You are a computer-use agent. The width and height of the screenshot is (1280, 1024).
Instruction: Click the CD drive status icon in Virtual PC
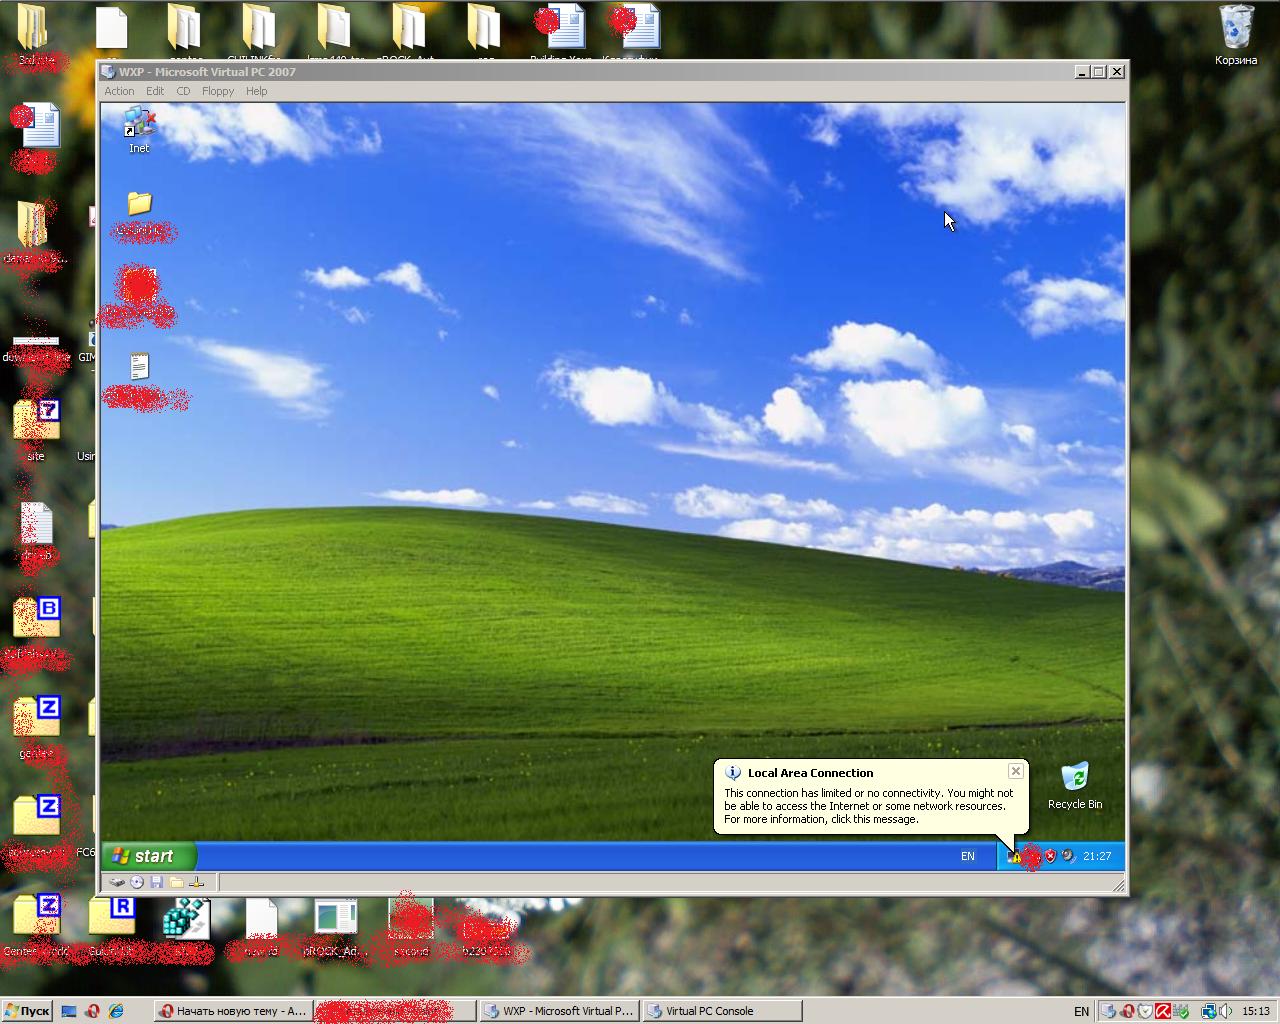[x=137, y=882]
